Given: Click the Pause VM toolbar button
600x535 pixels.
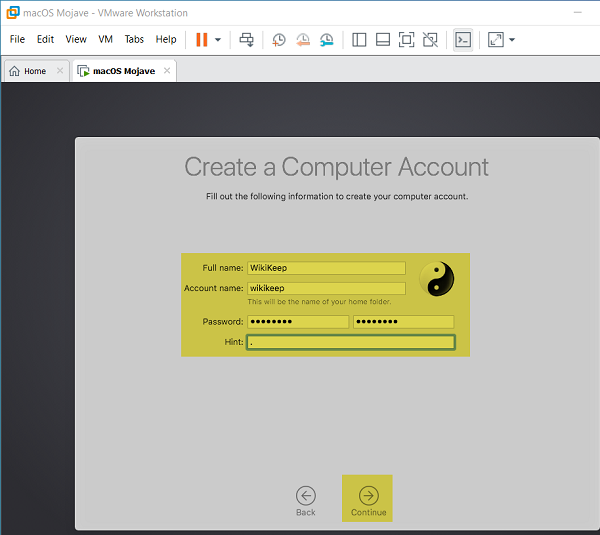Looking at the screenshot, I should click(x=202, y=40).
